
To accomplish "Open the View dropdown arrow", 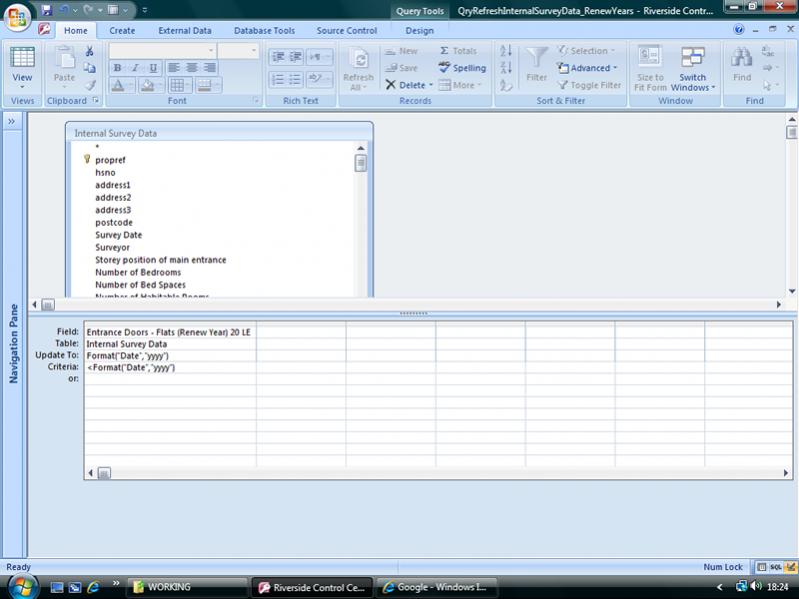I will tap(22, 87).
